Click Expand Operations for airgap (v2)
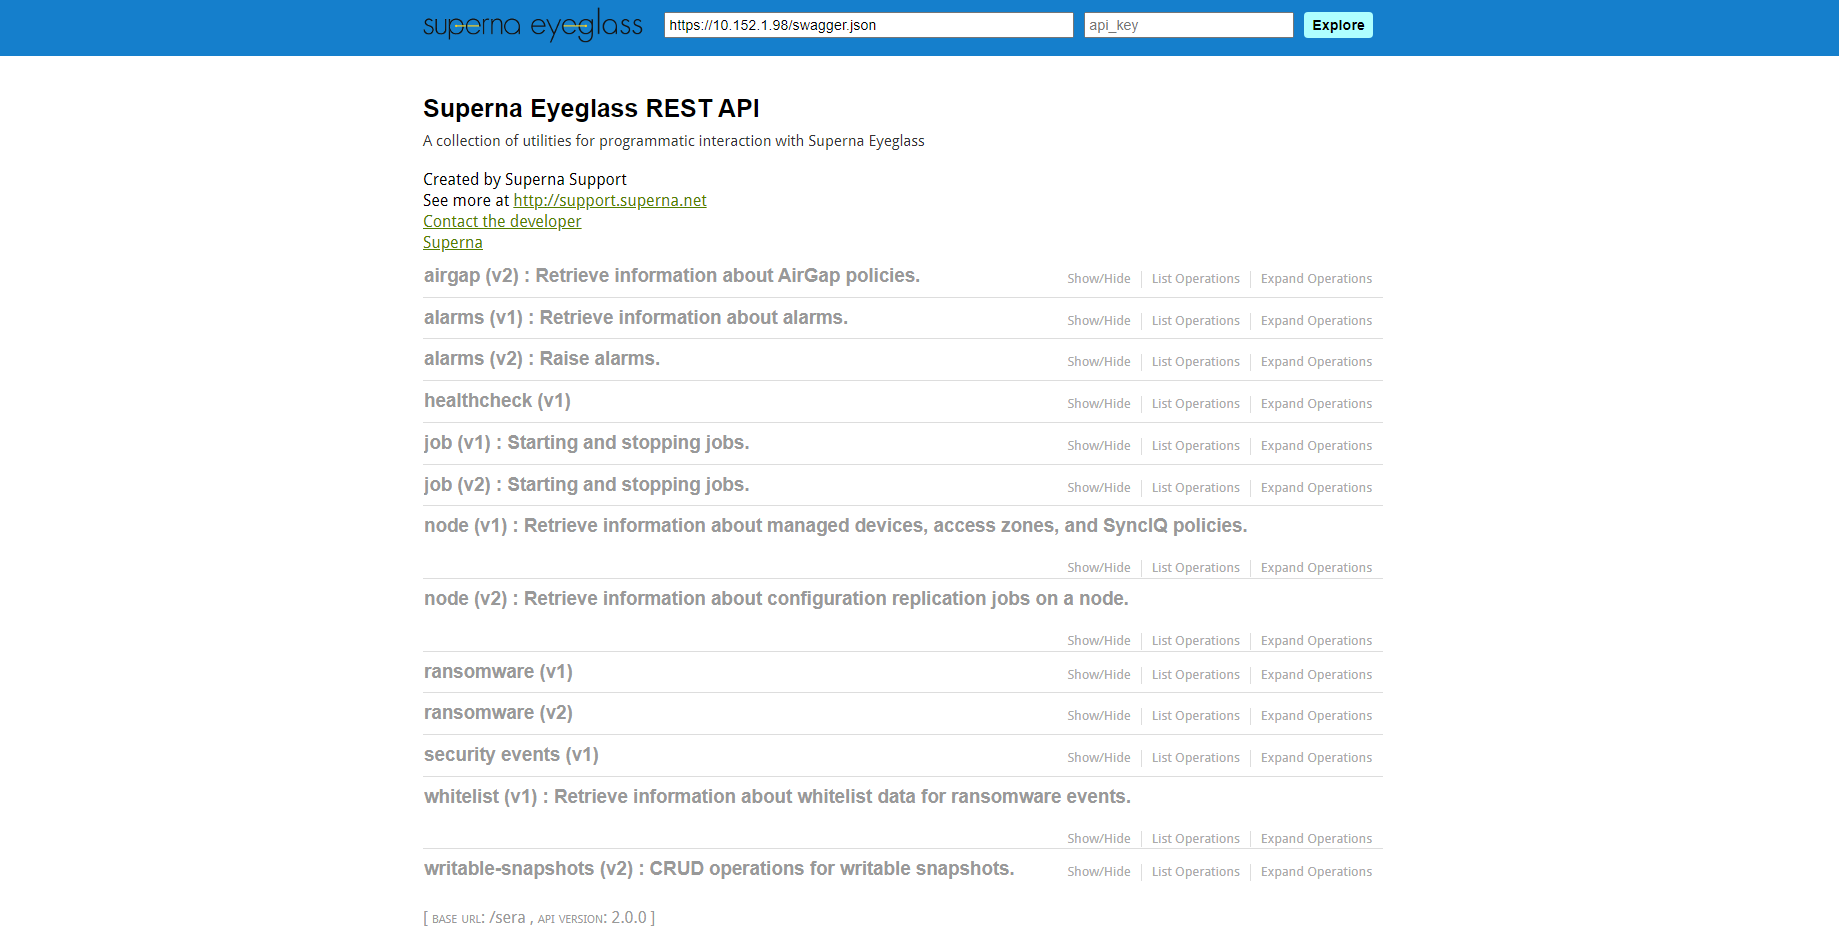1839x948 pixels. 1316,279
